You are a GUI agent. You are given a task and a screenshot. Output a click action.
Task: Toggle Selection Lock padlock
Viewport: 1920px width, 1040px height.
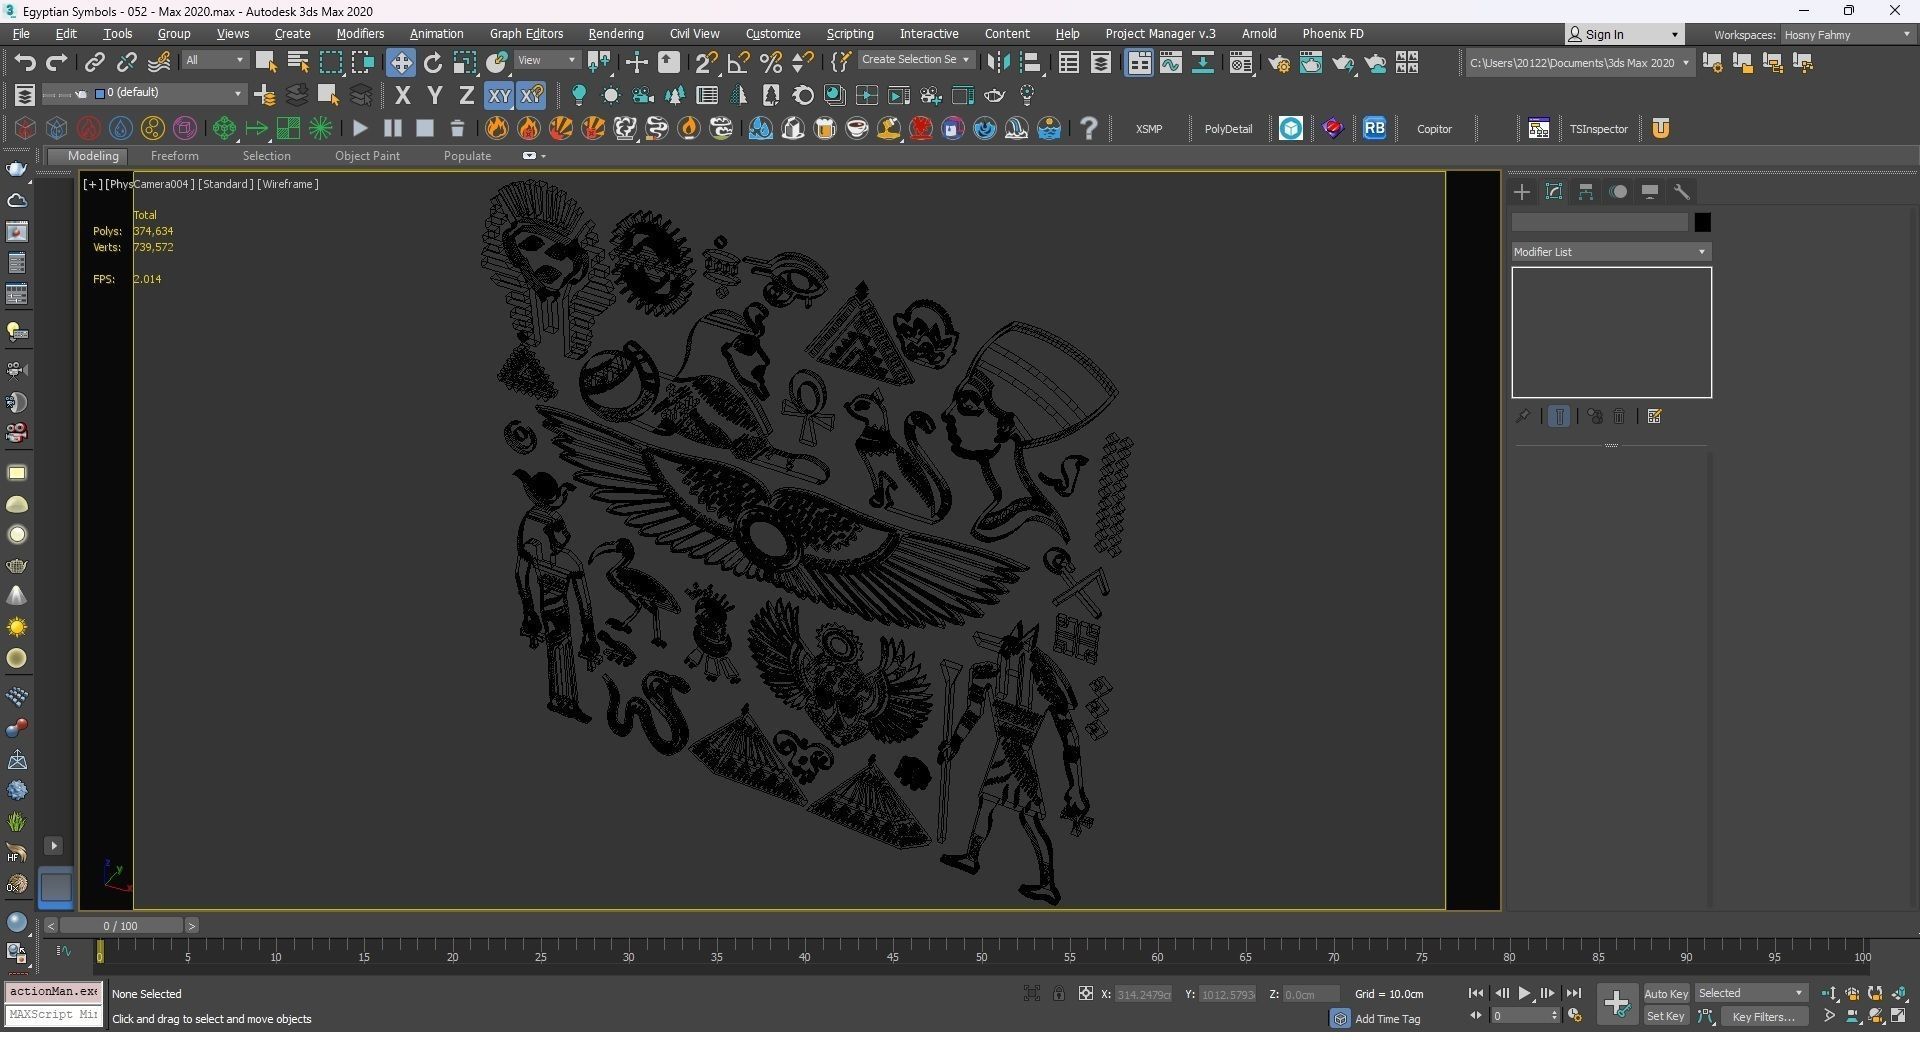coord(1058,993)
